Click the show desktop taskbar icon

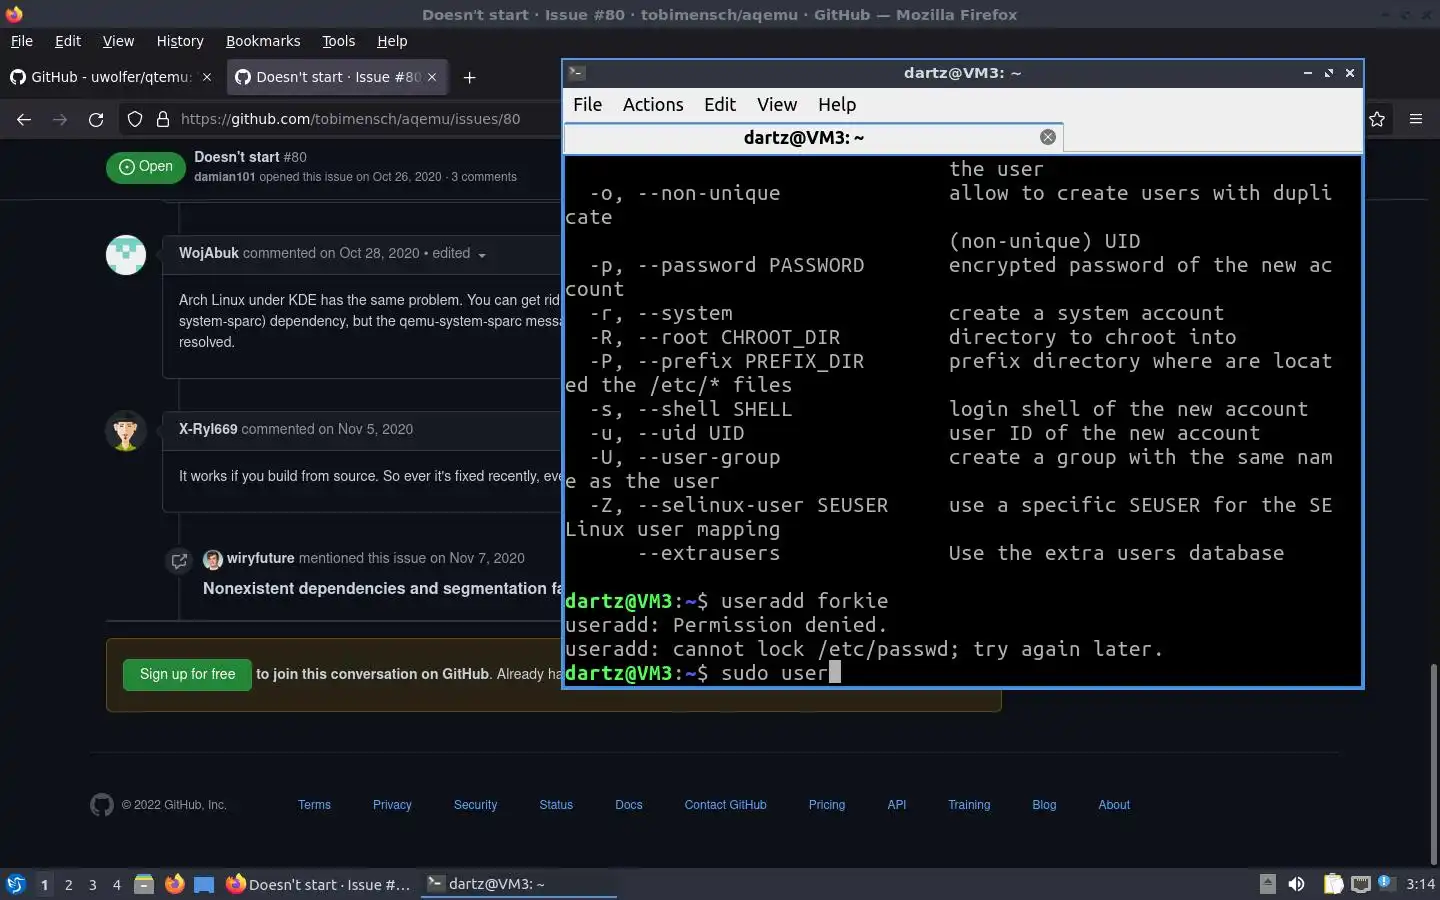tap(204, 884)
